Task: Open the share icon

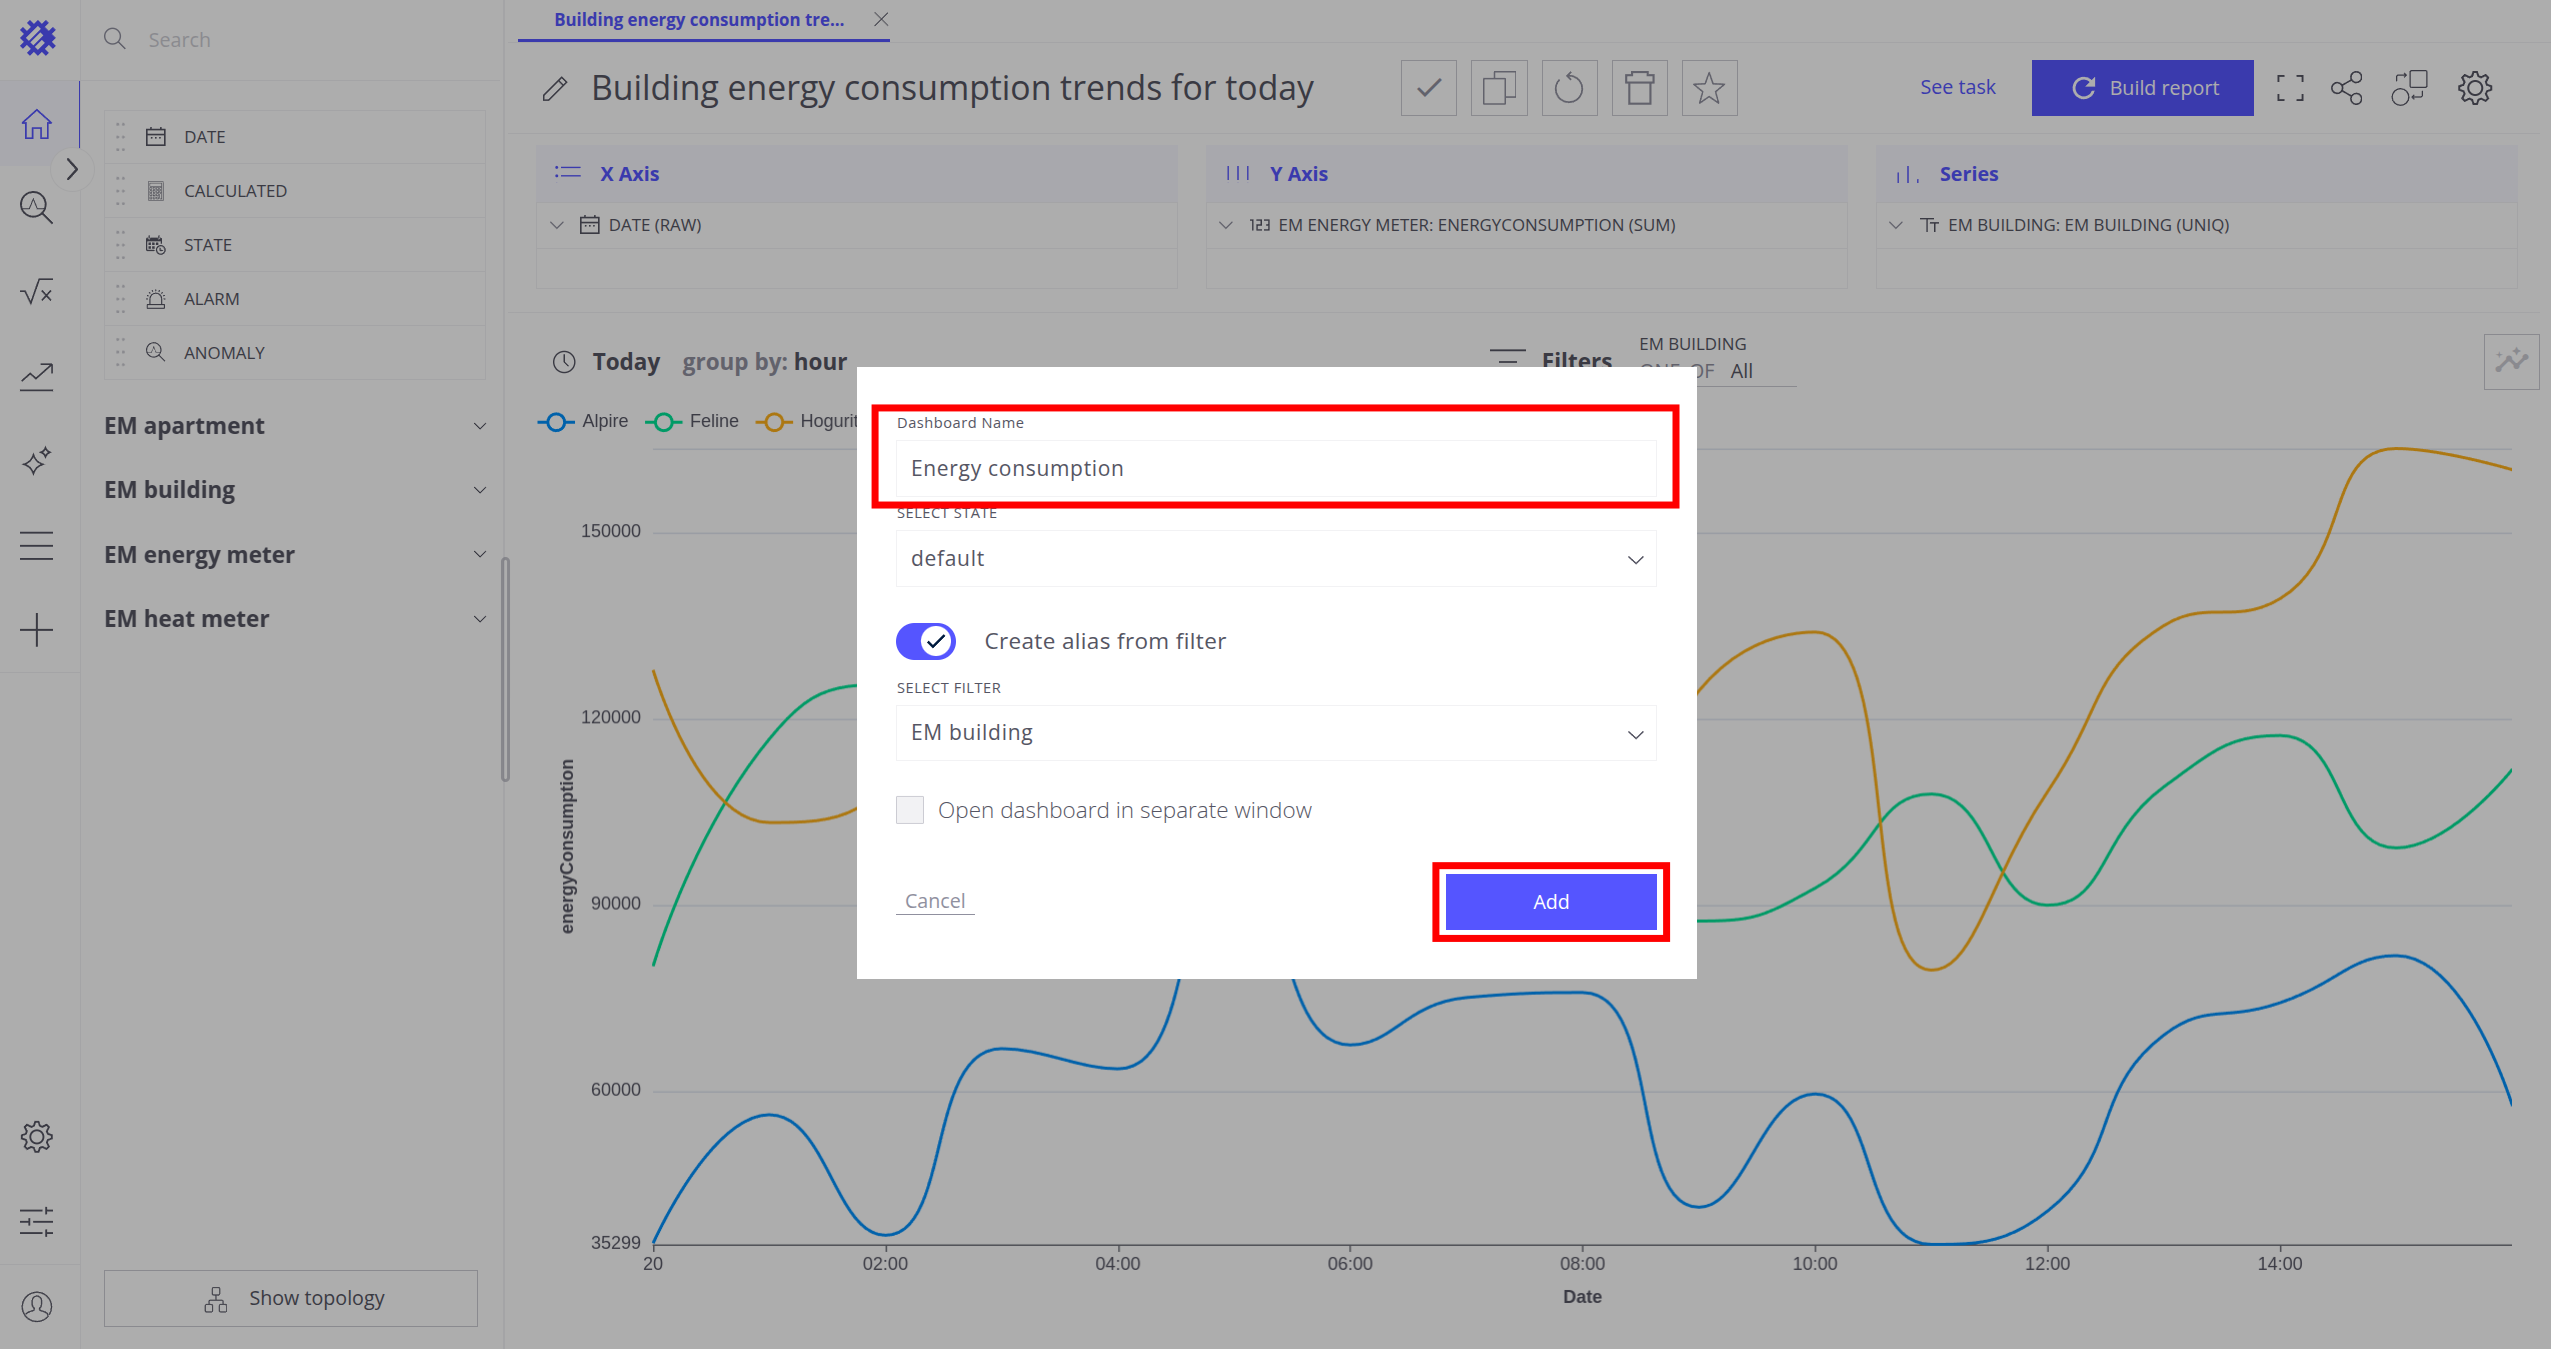Action: click(2346, 88)
